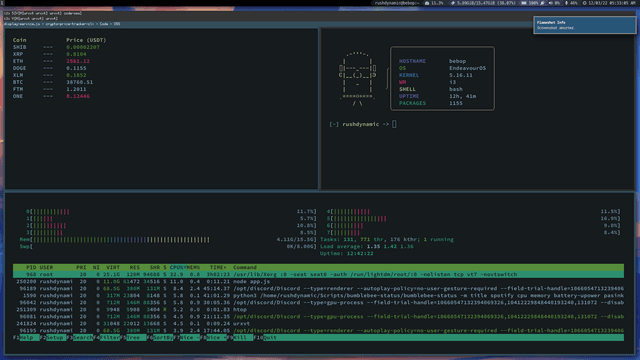Activate Search in htop's bottom bar

tap(80, 338)
